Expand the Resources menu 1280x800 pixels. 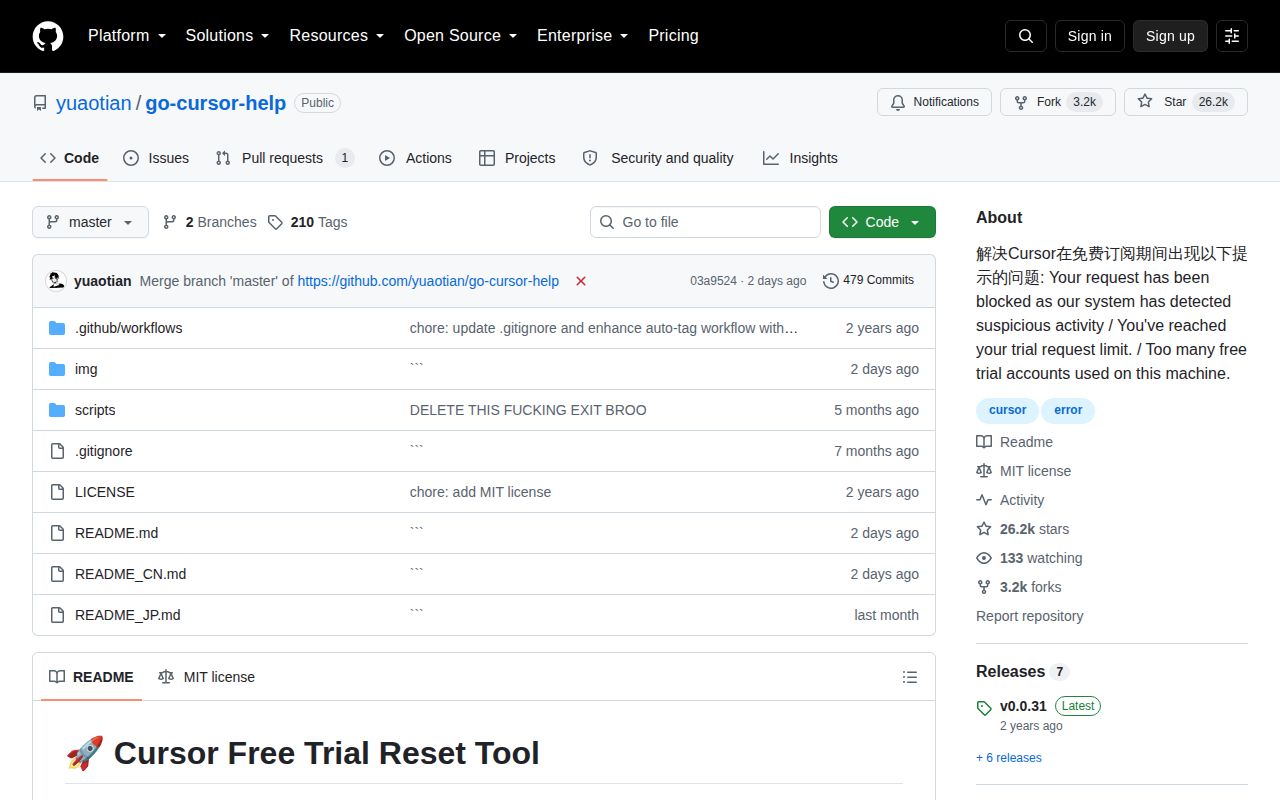pos(337,36)
